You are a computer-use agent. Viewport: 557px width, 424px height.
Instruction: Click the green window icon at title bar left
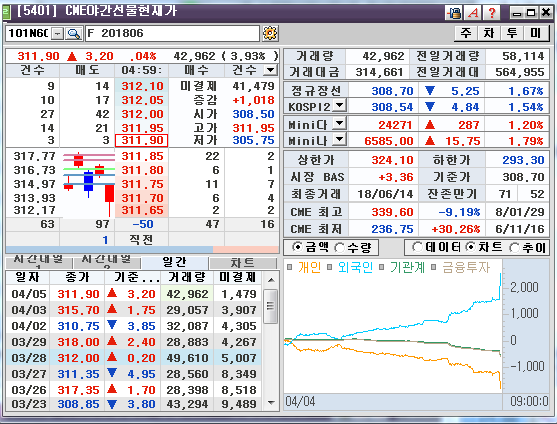coord(7,12)
